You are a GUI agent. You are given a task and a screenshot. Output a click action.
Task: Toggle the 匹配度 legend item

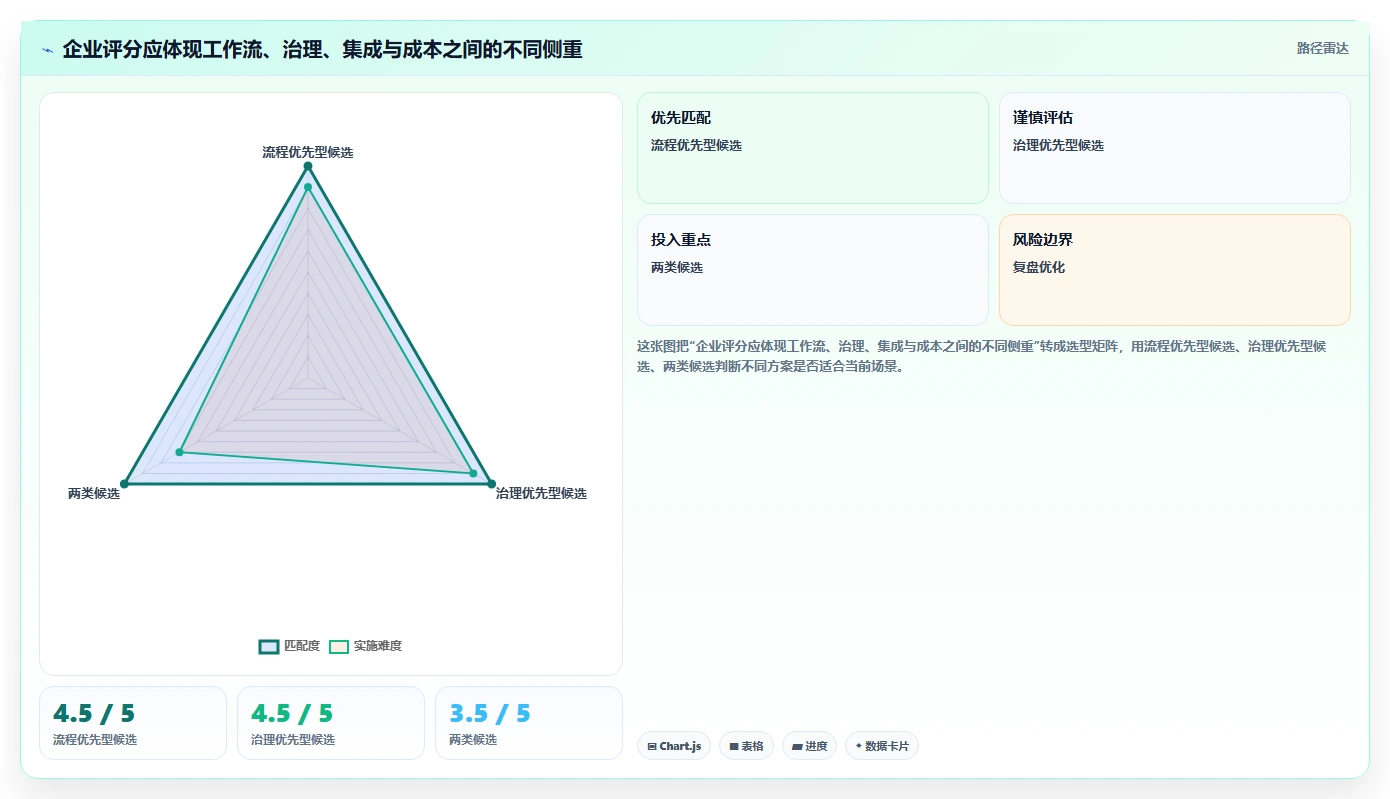pos(289,646)
